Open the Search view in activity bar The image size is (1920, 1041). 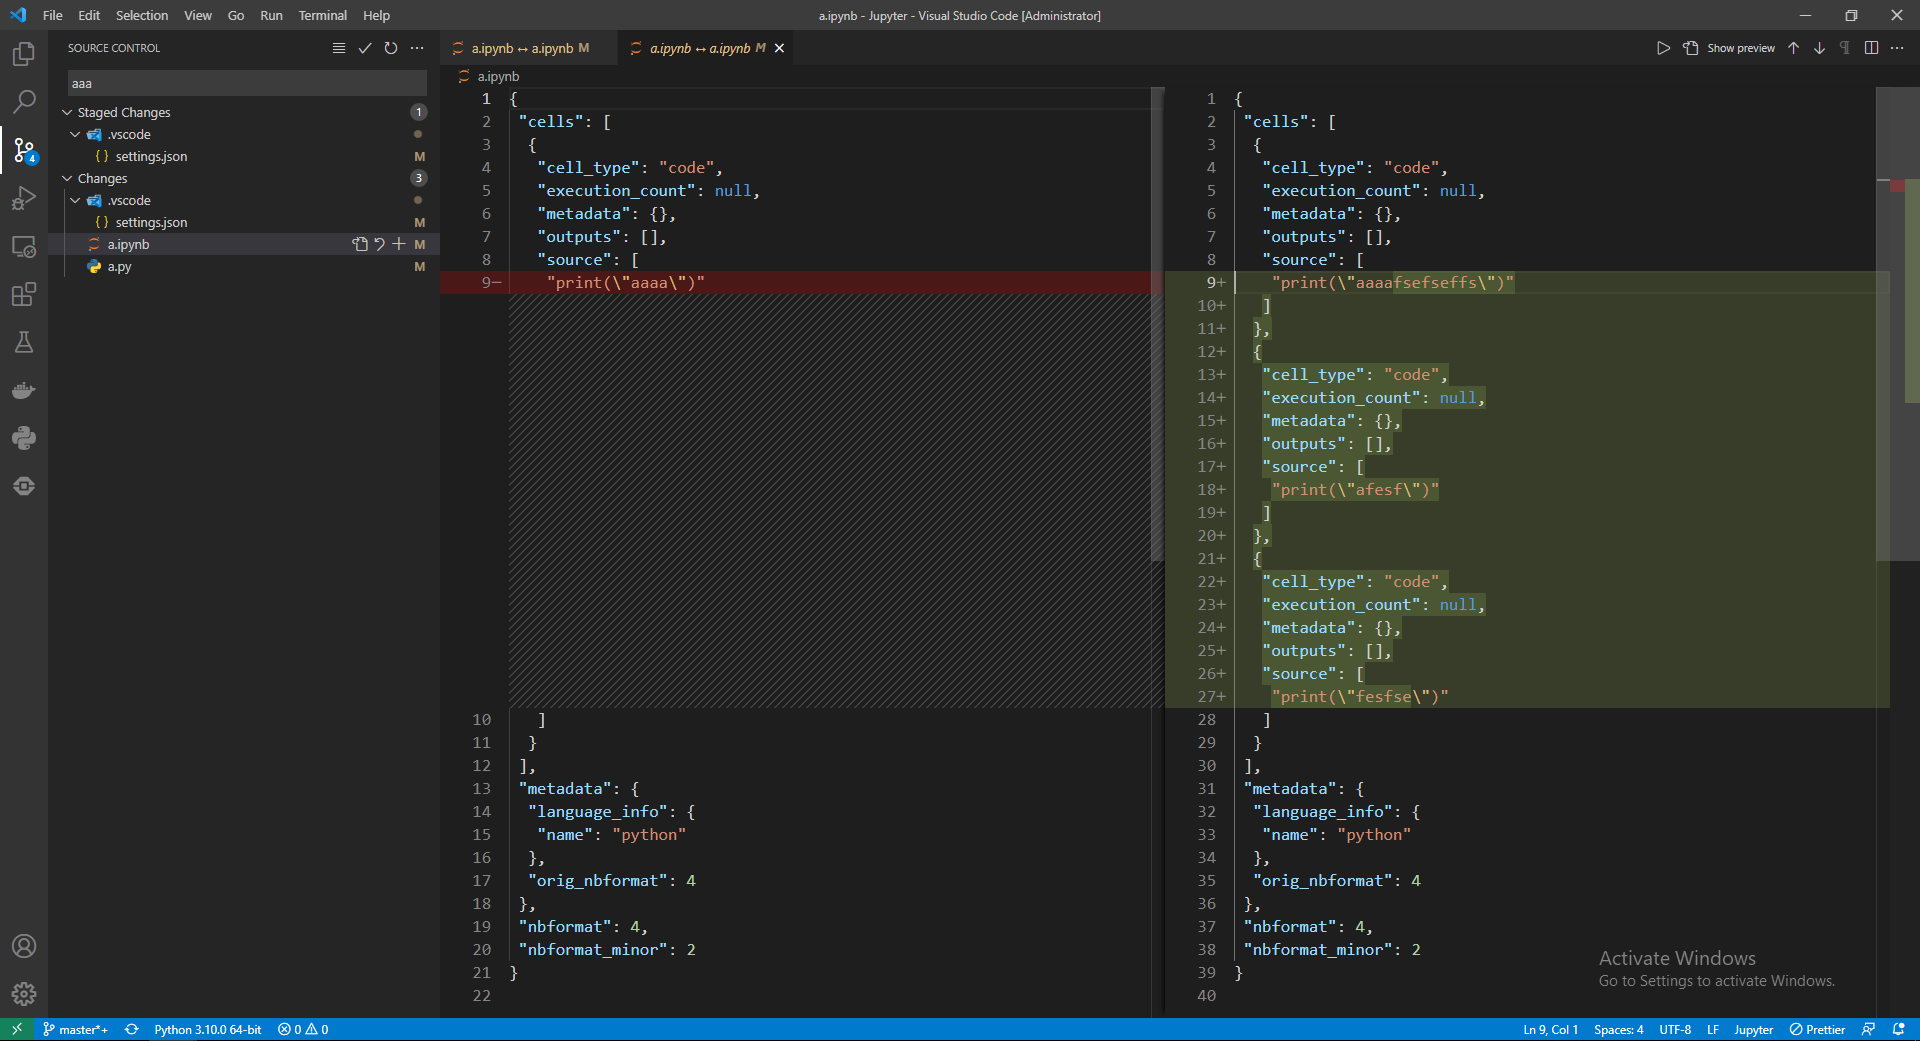[x=24, y=102]
